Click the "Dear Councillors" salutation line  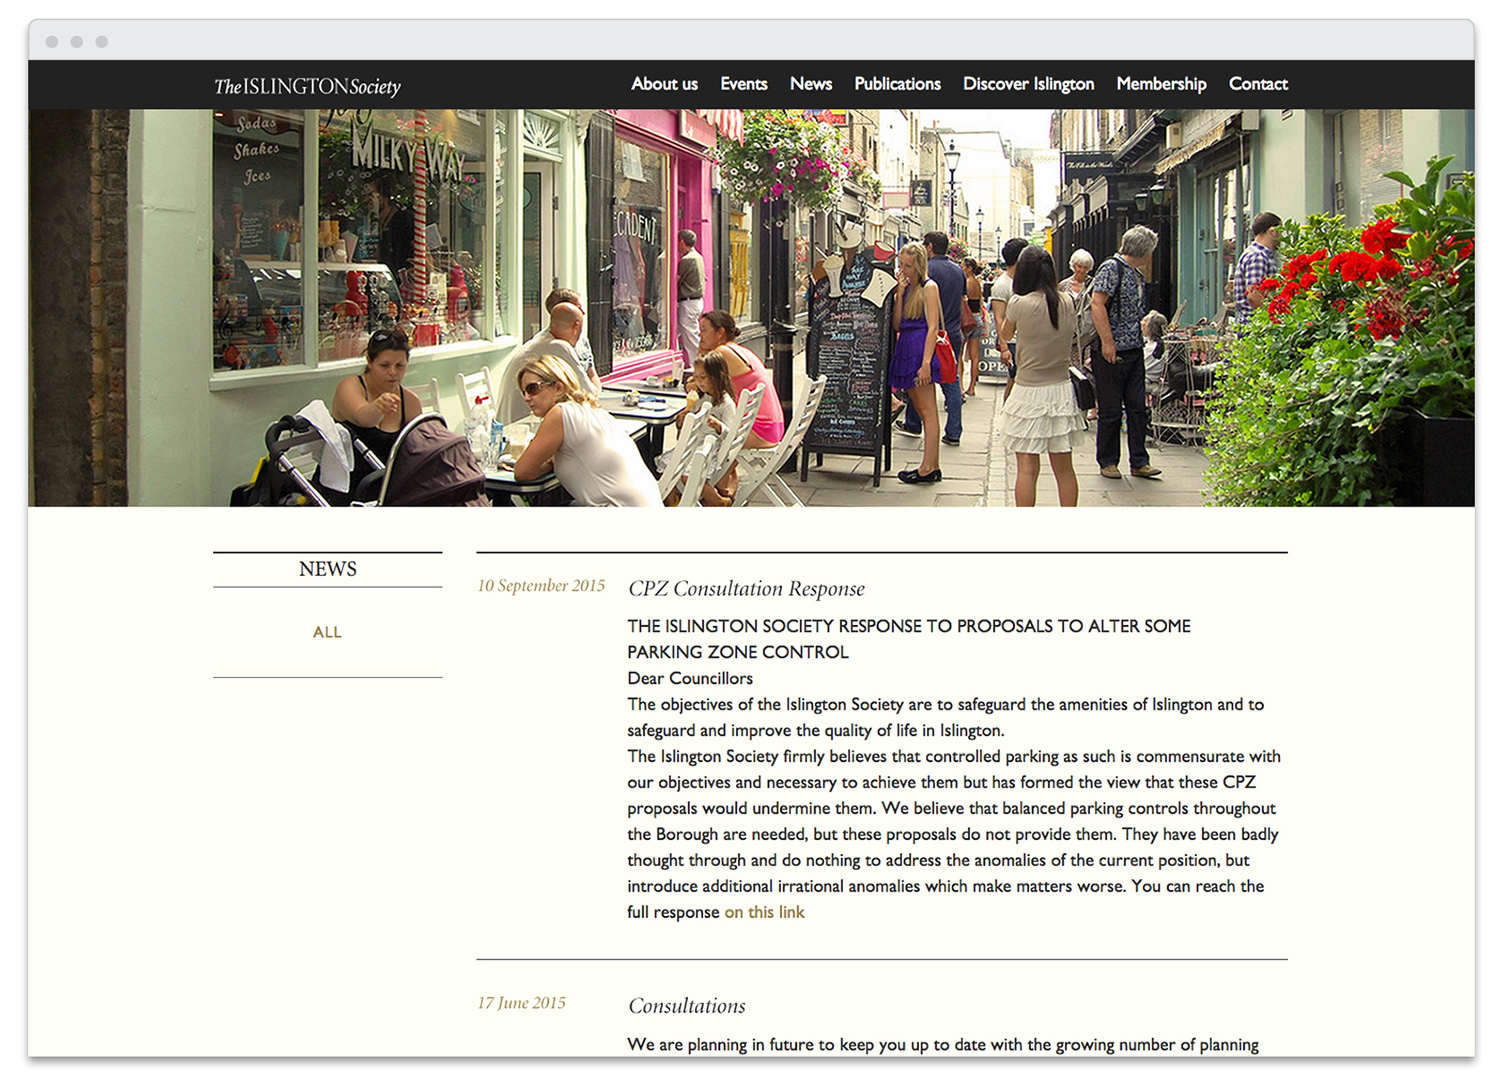tap(690, 678)
